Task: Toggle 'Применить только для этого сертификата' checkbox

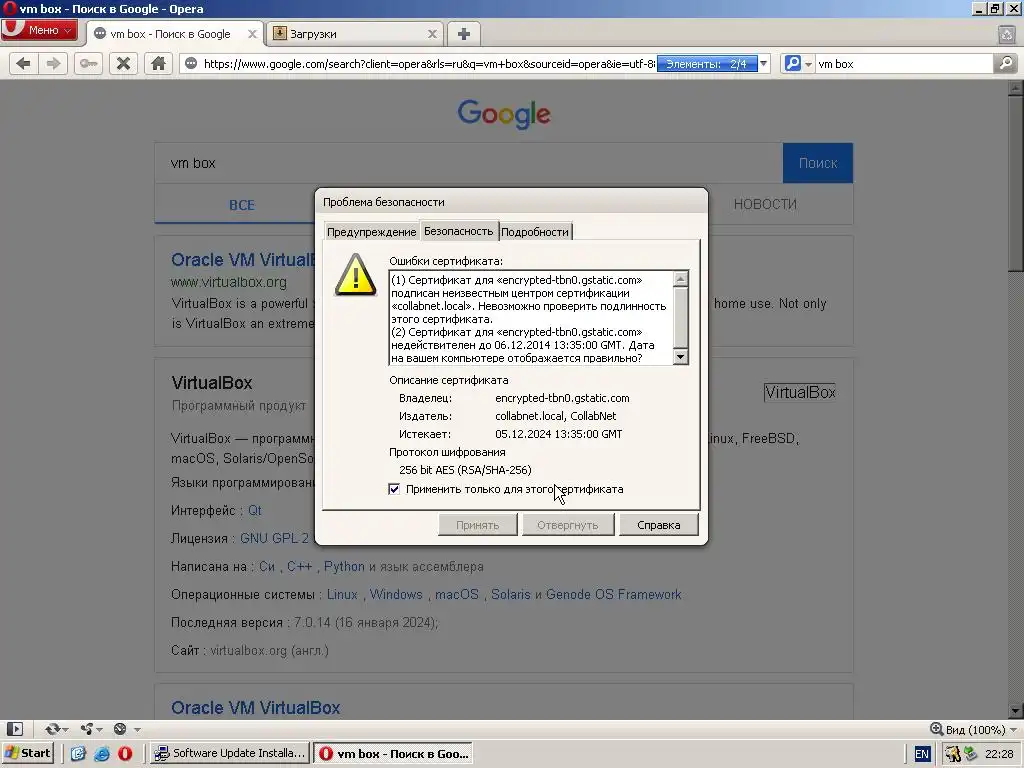Action: point(394,489)
